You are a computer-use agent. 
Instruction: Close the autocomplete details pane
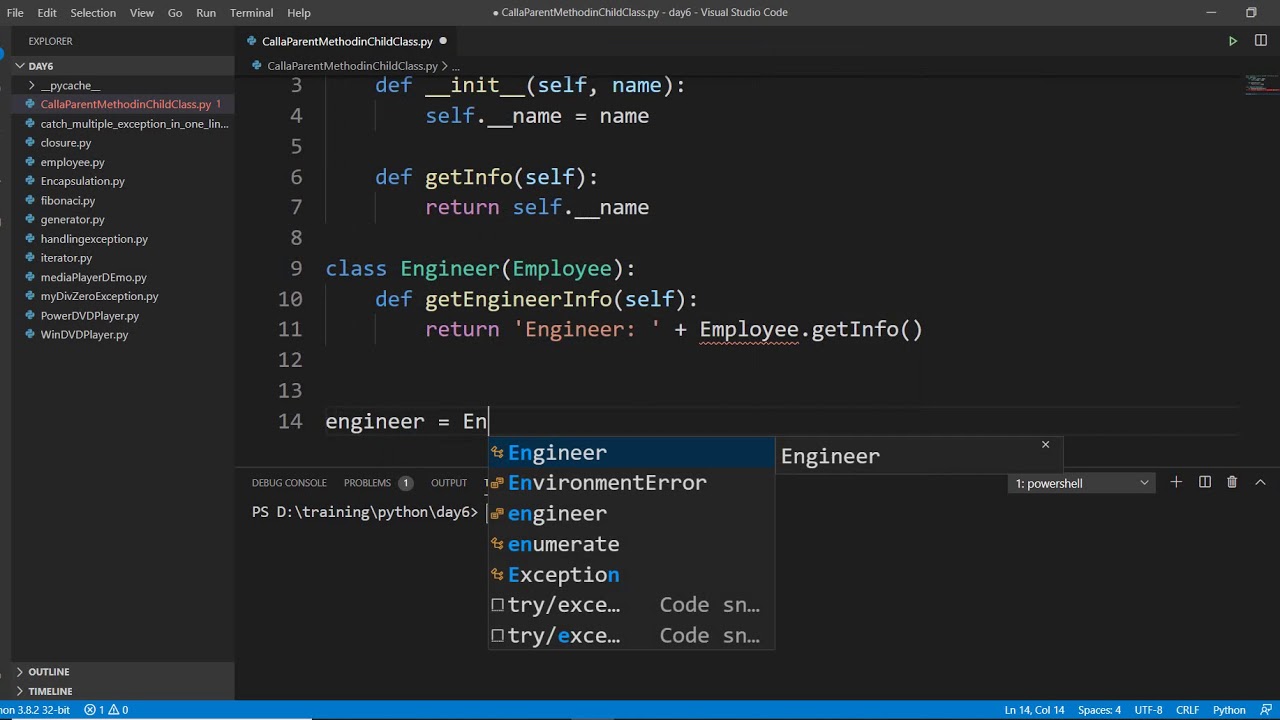[x=1045, y=445]
